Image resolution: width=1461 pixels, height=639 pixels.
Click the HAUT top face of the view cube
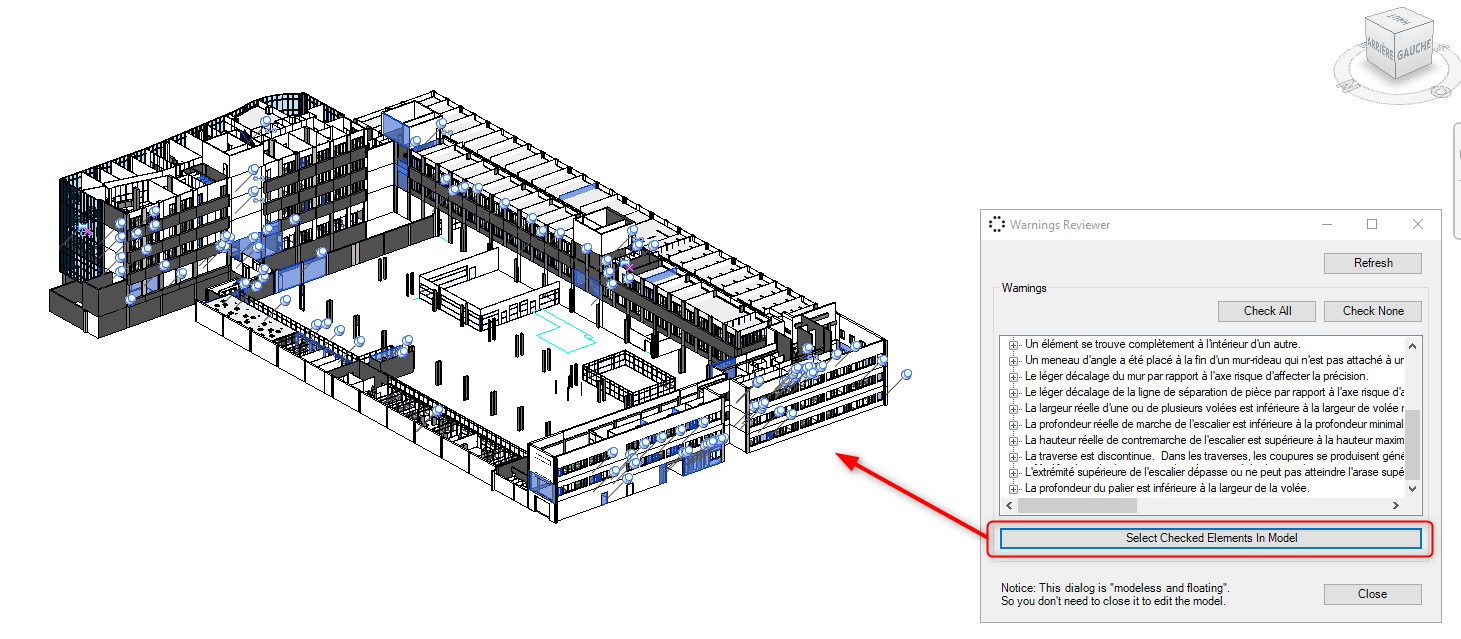(1400, 22)
